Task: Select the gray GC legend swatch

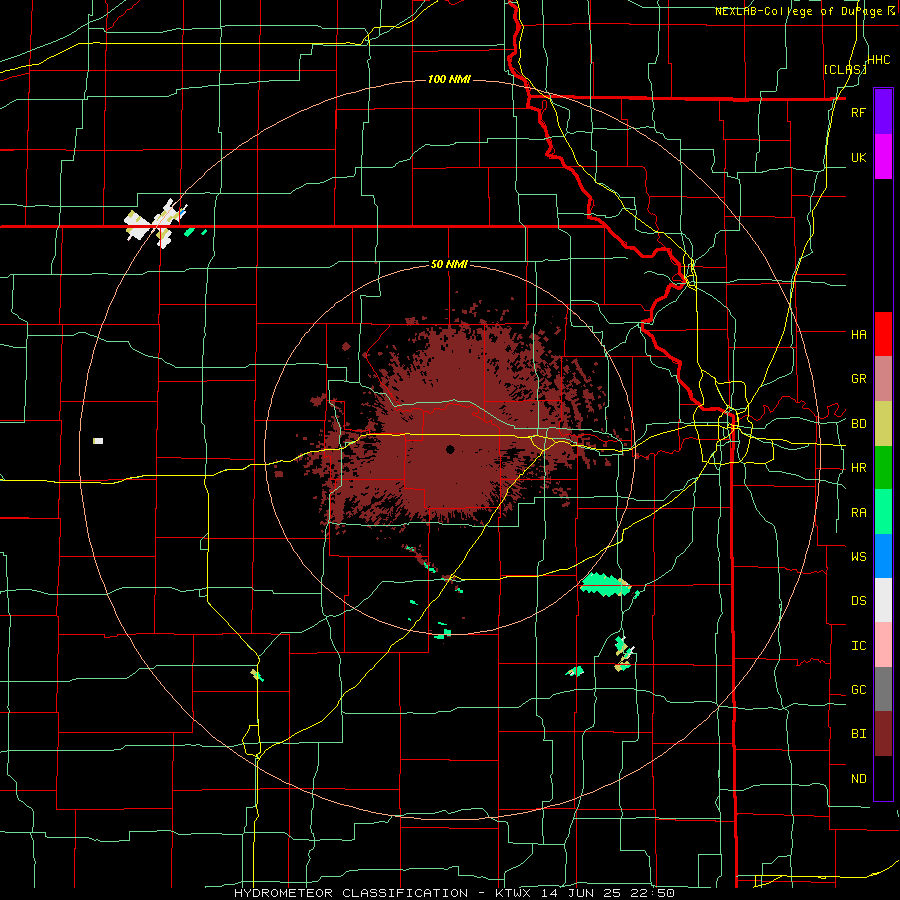Action: (883, 689)
